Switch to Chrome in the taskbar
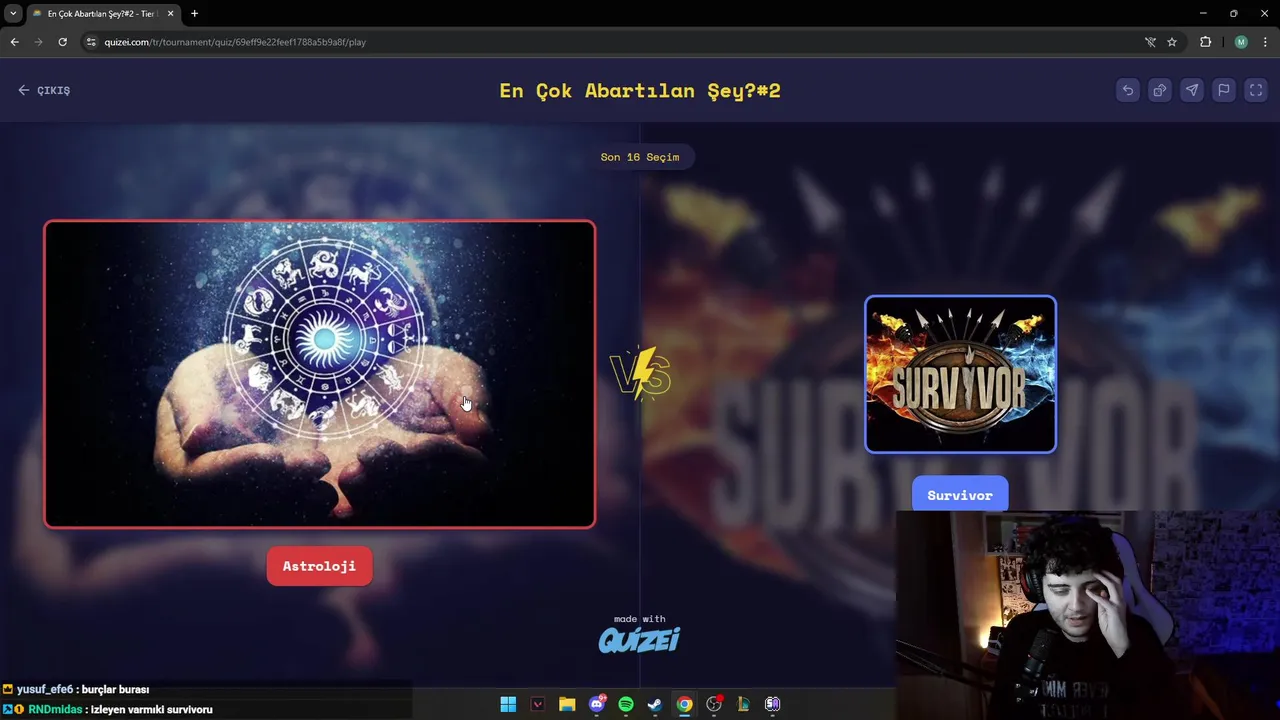Viewport: 1280px width, 720px height. pyautogui.click(x=684, y=704)
